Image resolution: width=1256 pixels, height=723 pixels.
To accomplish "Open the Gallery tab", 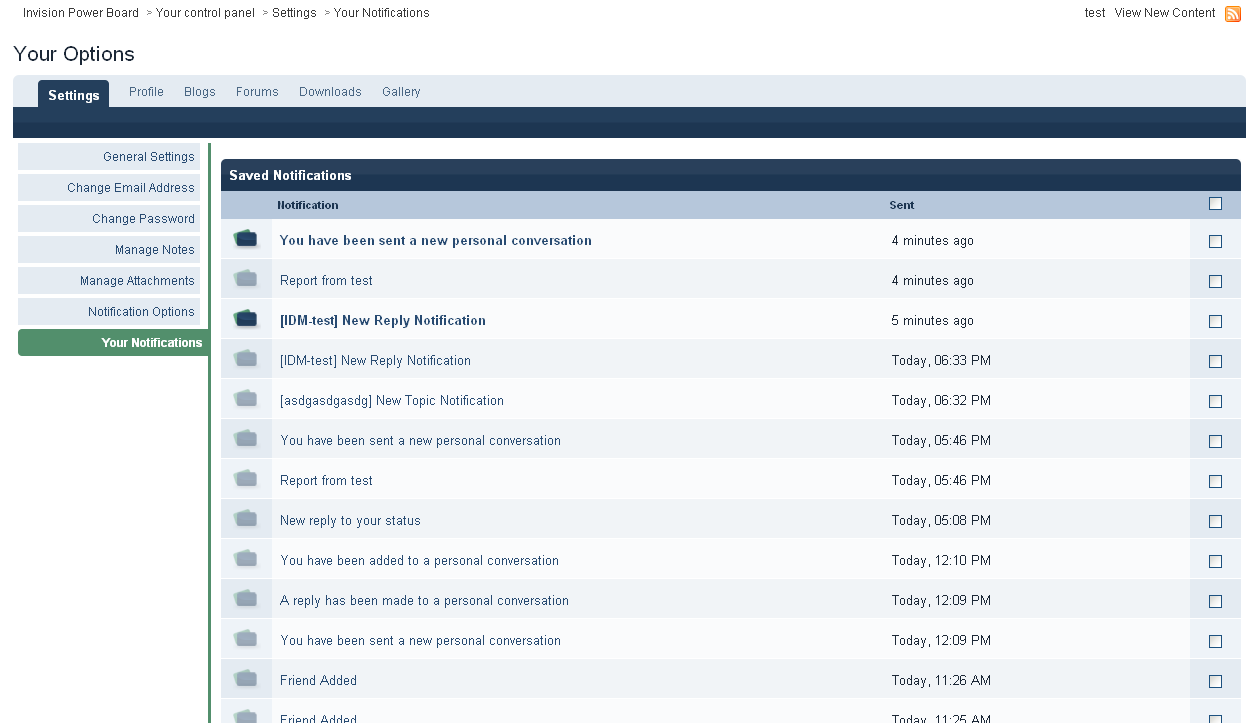I will (401, 92).
